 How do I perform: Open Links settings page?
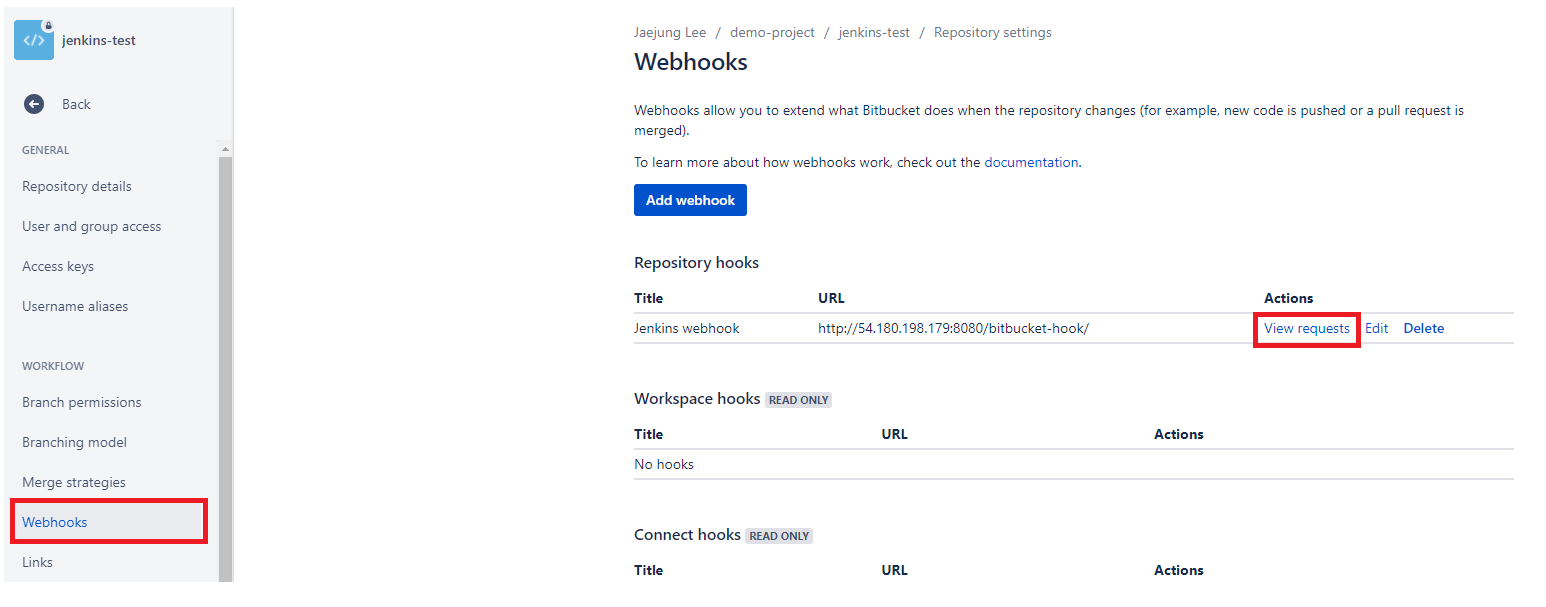(37, 562)
